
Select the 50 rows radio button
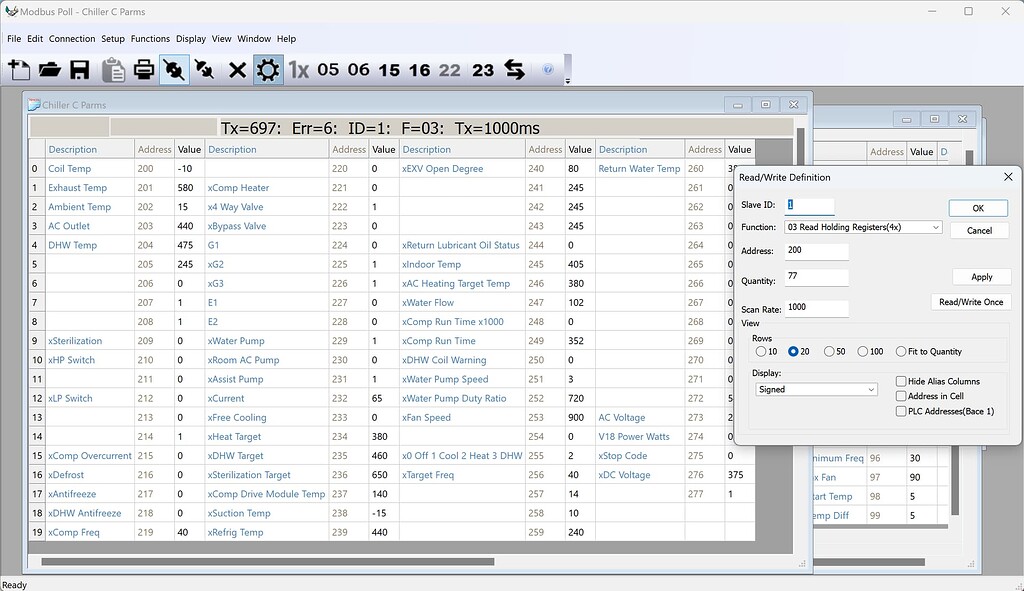coord(829,351)
